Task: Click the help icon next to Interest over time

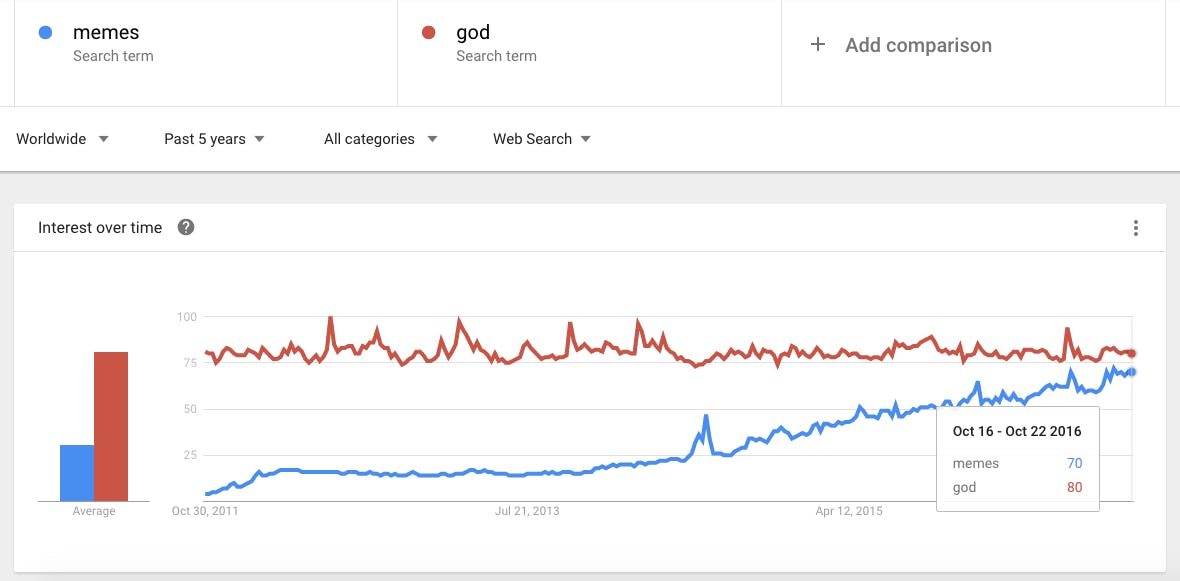Action: tap(186, 227)
